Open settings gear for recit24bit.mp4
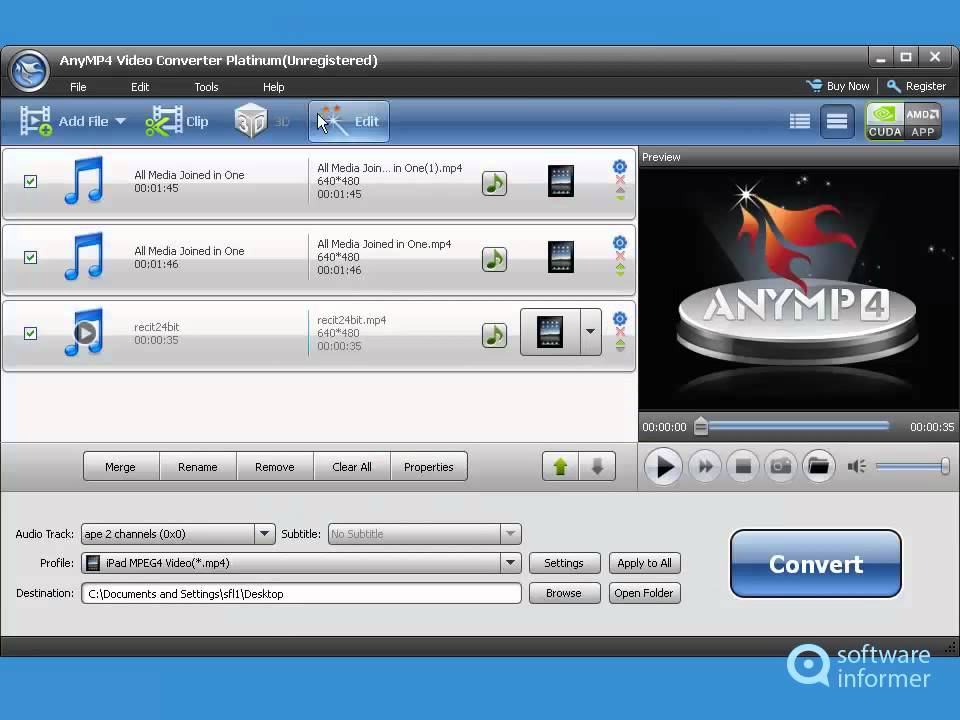The height and width of the screenshot is (720, 960). coord(620,318)
